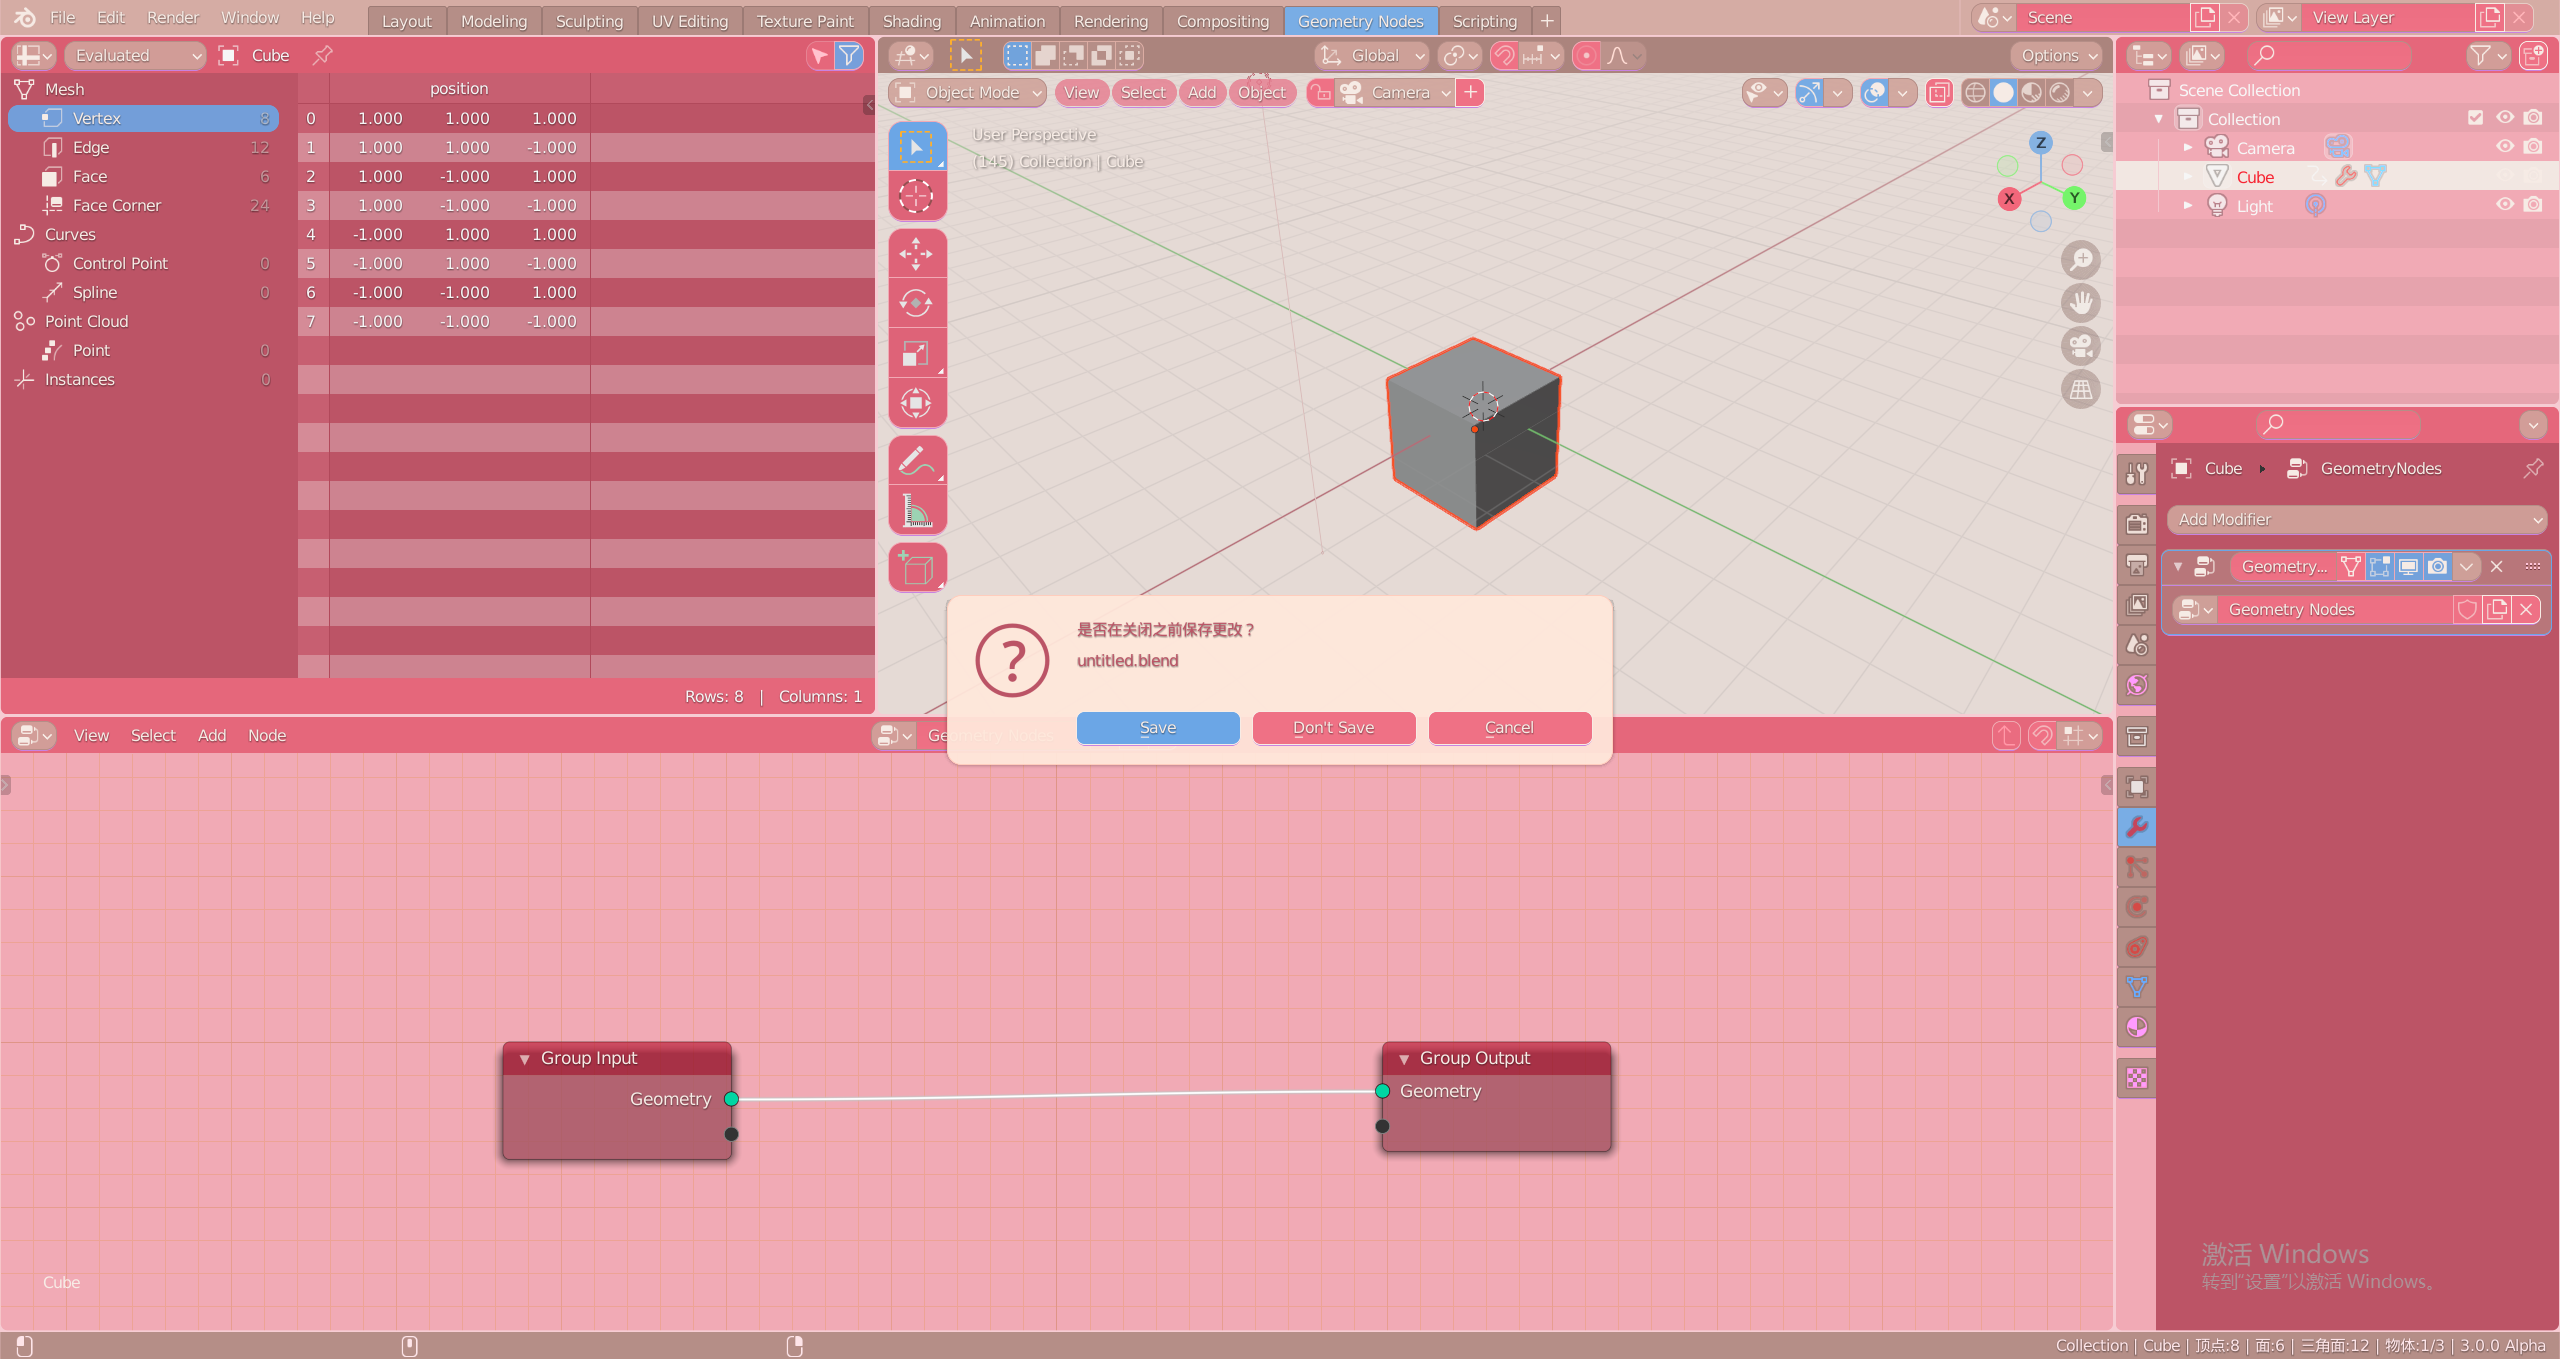
Task: Select the Scale tool icon
Action: [x=915, y=353]
